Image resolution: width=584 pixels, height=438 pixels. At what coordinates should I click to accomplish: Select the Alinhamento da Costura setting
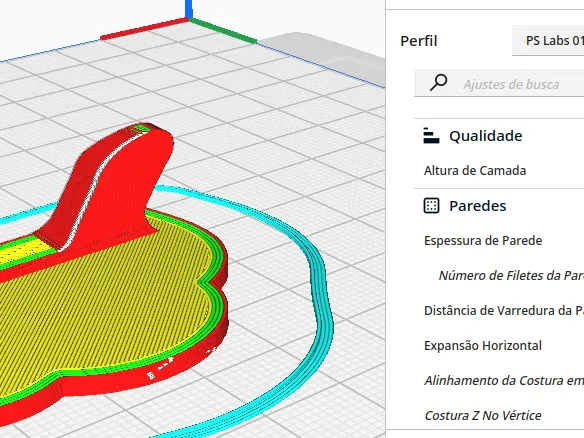pos(504,381)
